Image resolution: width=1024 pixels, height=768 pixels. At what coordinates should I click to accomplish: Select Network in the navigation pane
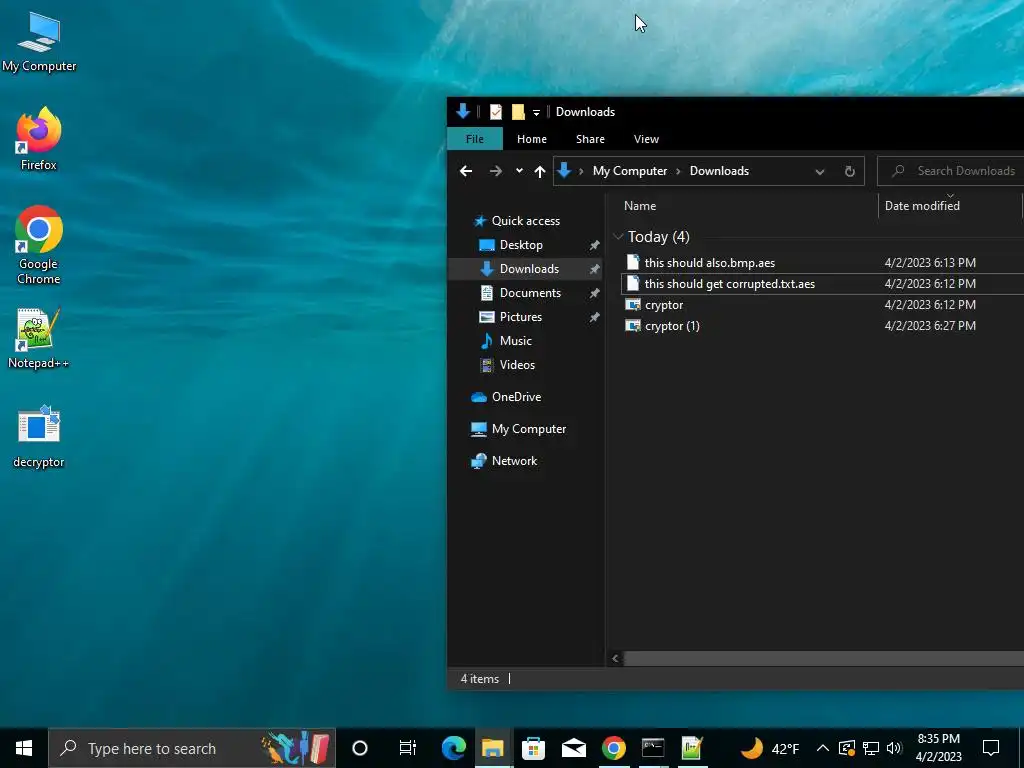[x=514, y=461]
